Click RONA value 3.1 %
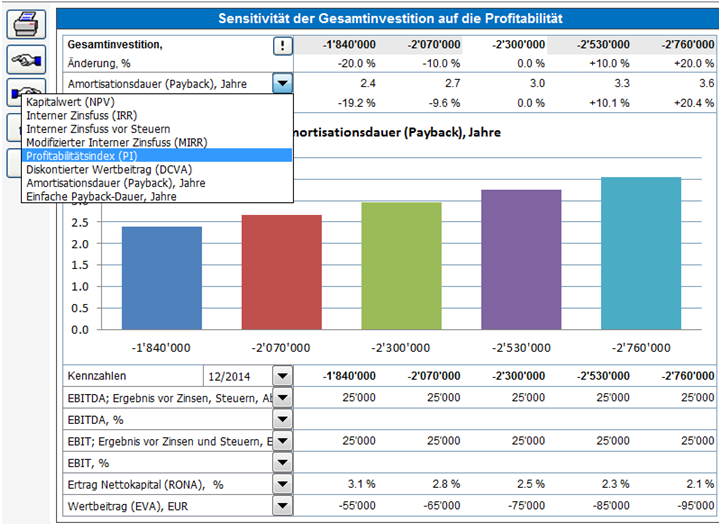719x524 pixels. [361, 484]
